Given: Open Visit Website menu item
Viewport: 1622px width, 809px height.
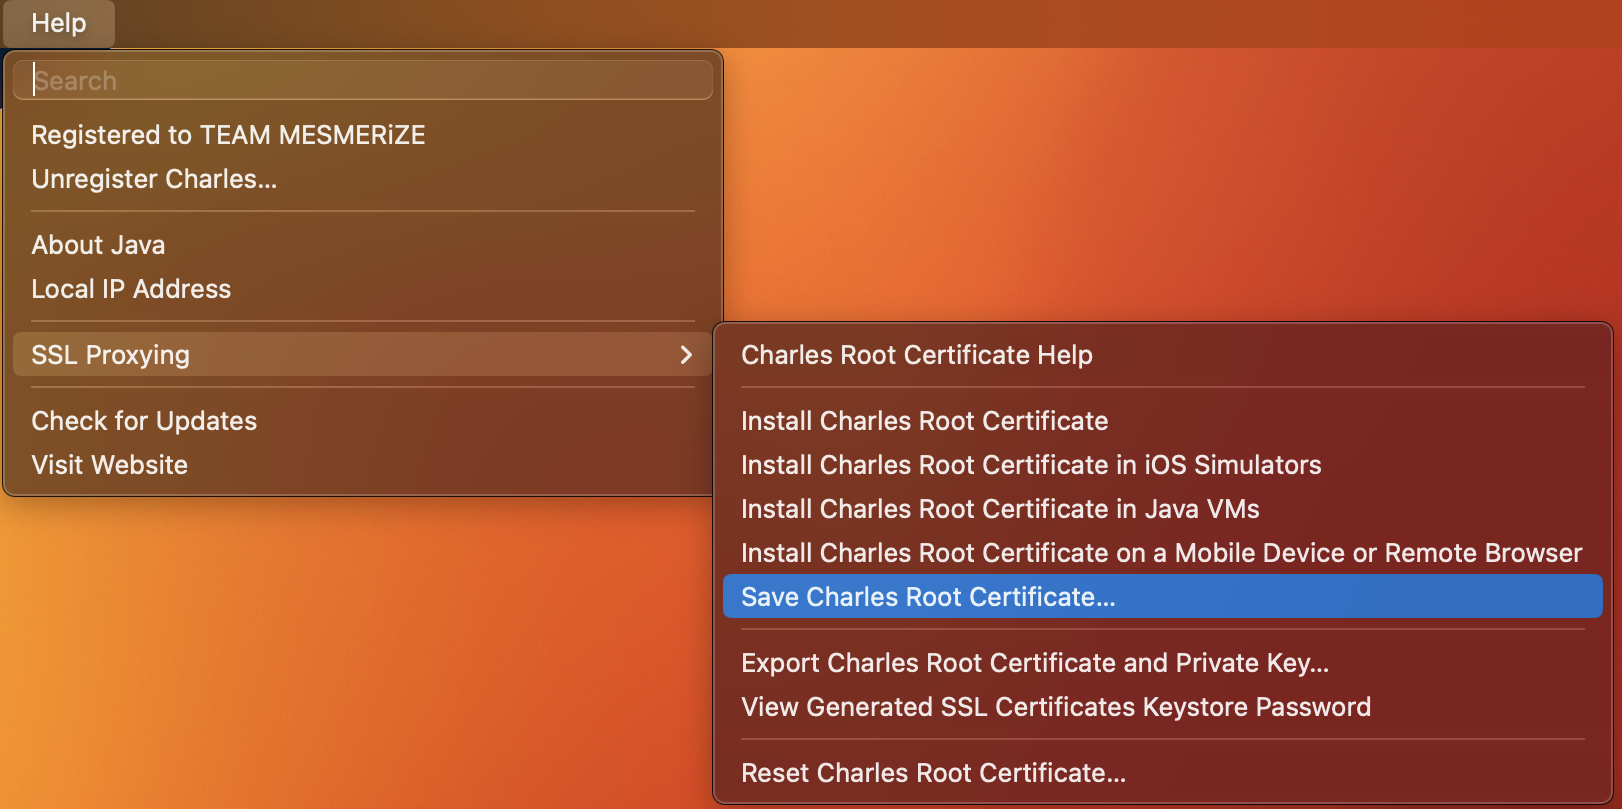Looking at the screenshot, I should click(109, 465).
